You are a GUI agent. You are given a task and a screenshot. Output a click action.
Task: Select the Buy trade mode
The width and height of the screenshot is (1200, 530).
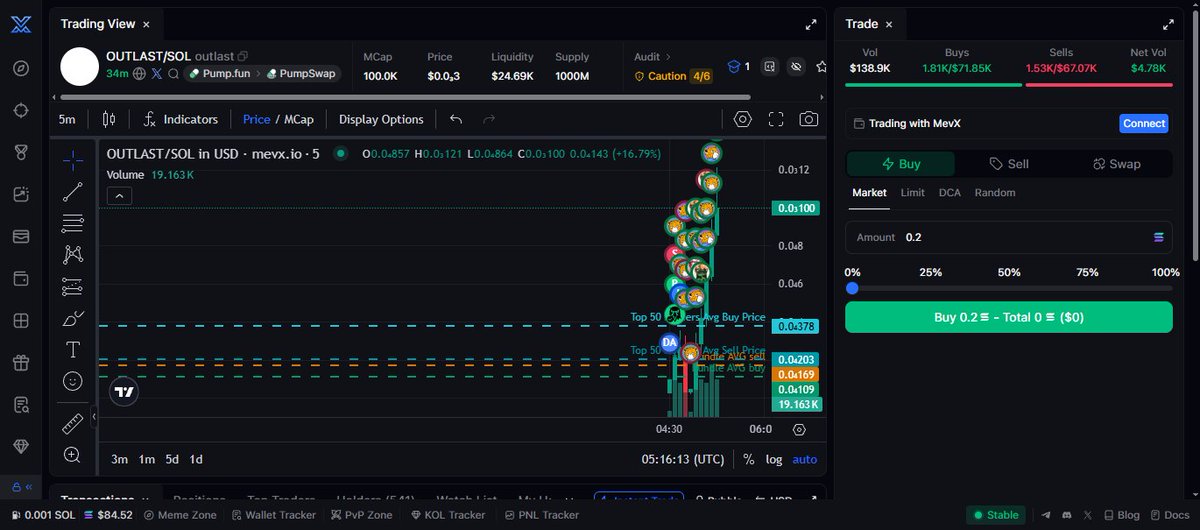(x=901, y=164)
